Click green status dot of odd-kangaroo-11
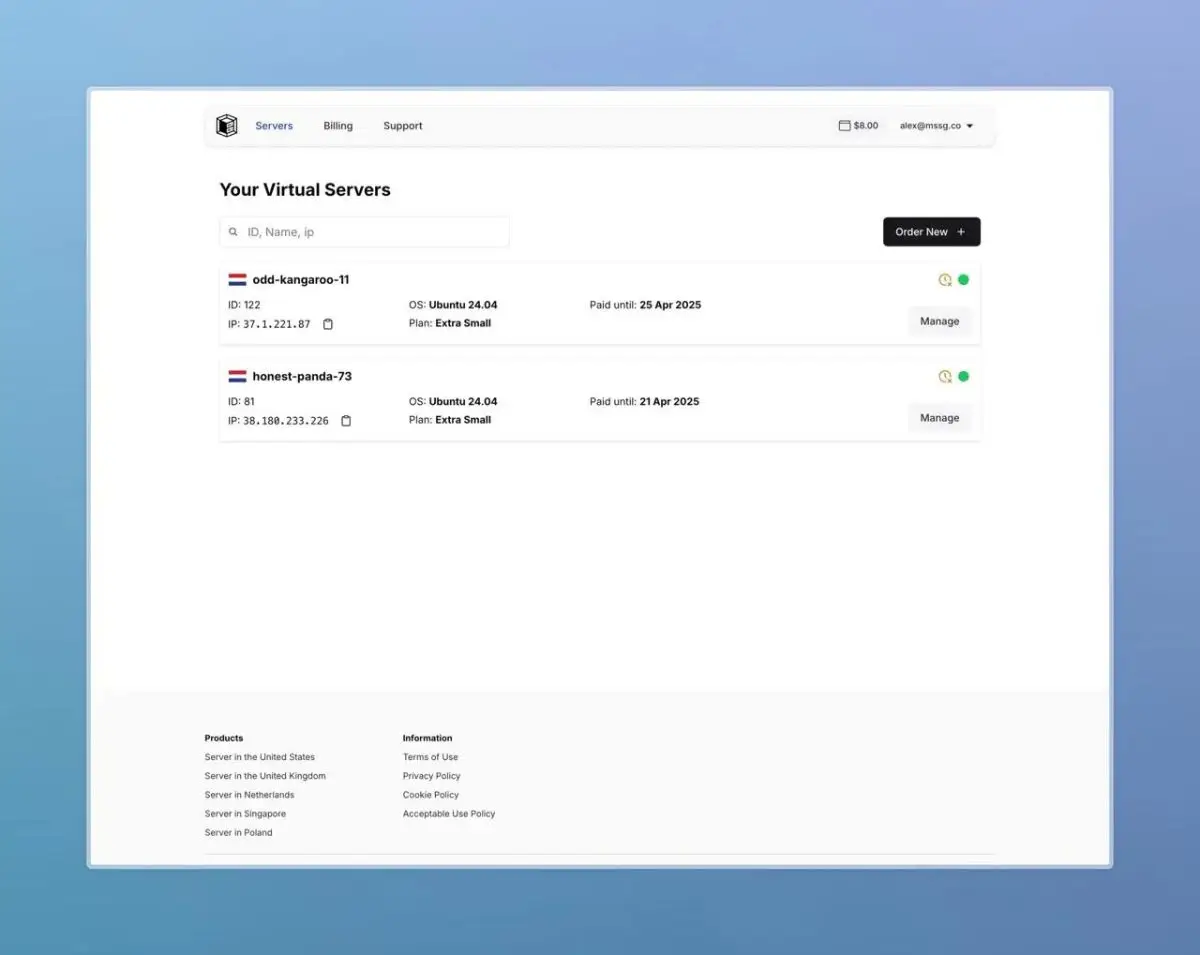The image size is (1200, 955). click(964, 280)
